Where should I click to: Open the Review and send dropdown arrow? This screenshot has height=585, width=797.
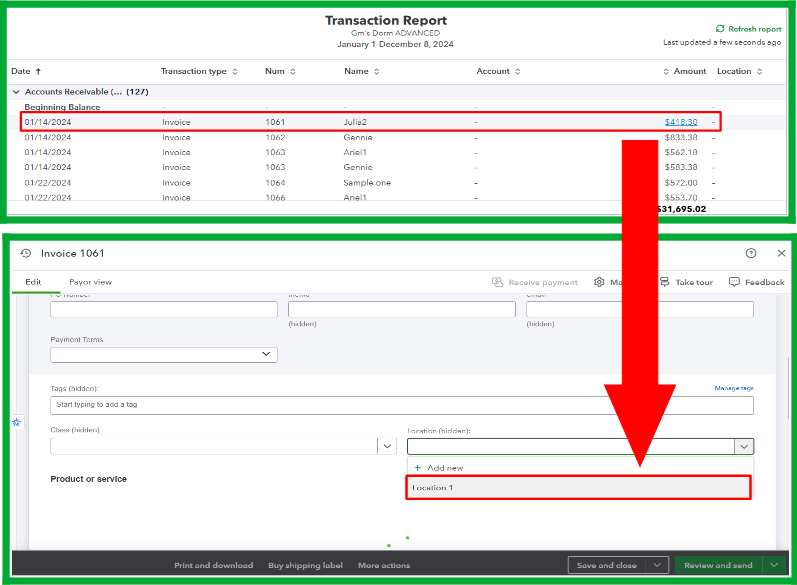tap(774, 565)
